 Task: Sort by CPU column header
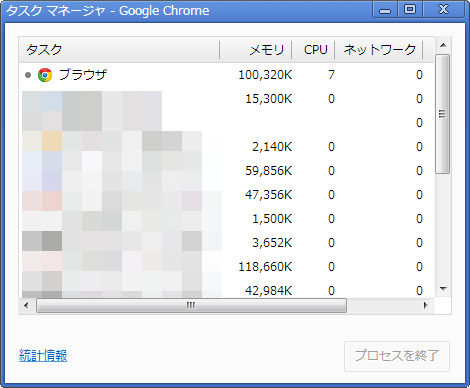point(313,50)
